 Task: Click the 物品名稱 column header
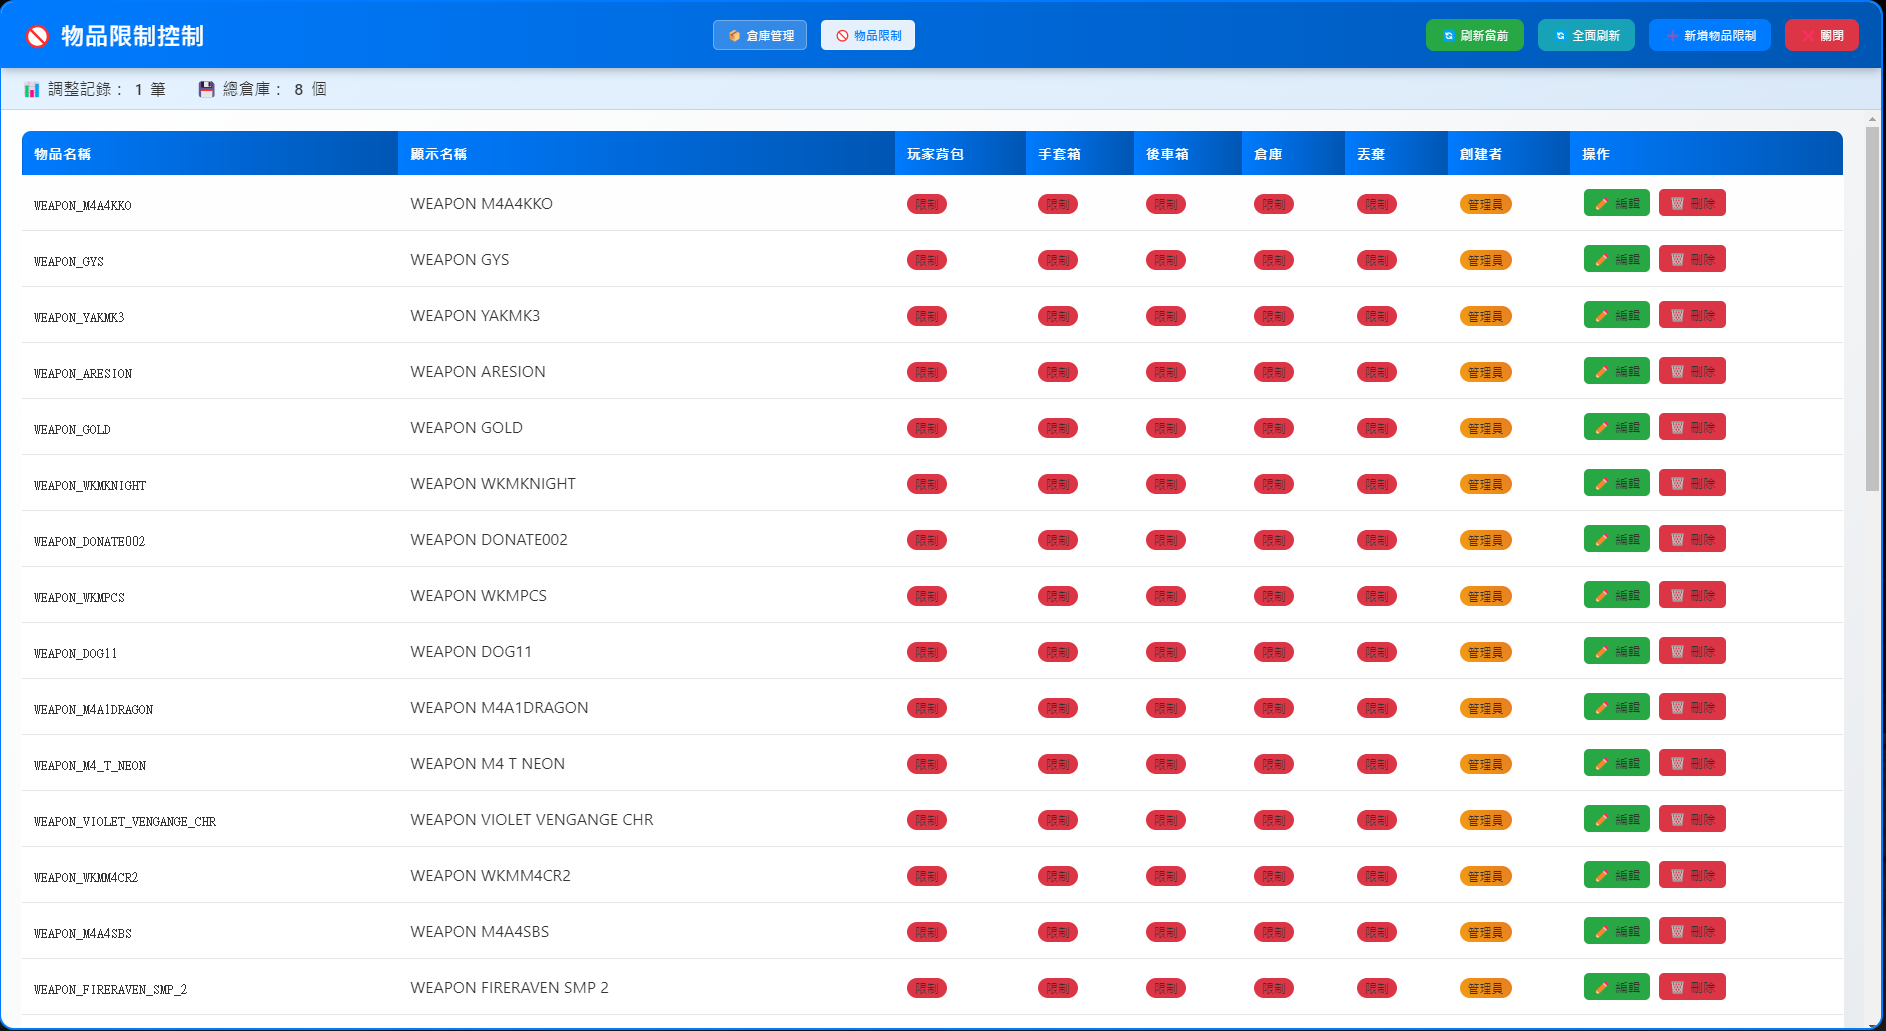[x=63, y=154]
